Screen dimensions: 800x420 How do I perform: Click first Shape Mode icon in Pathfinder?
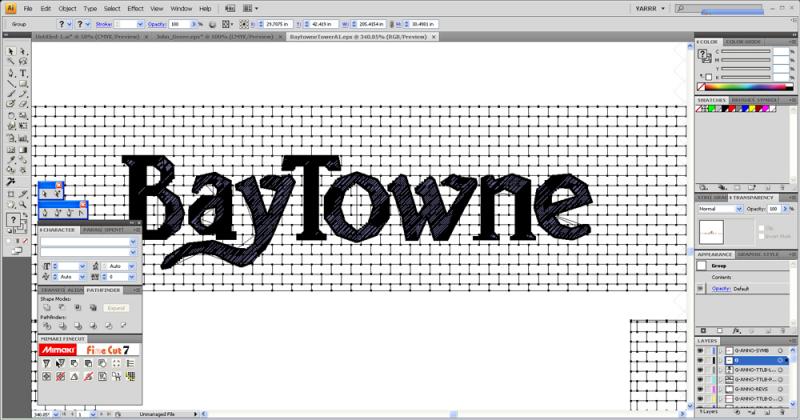coord(47,308)
